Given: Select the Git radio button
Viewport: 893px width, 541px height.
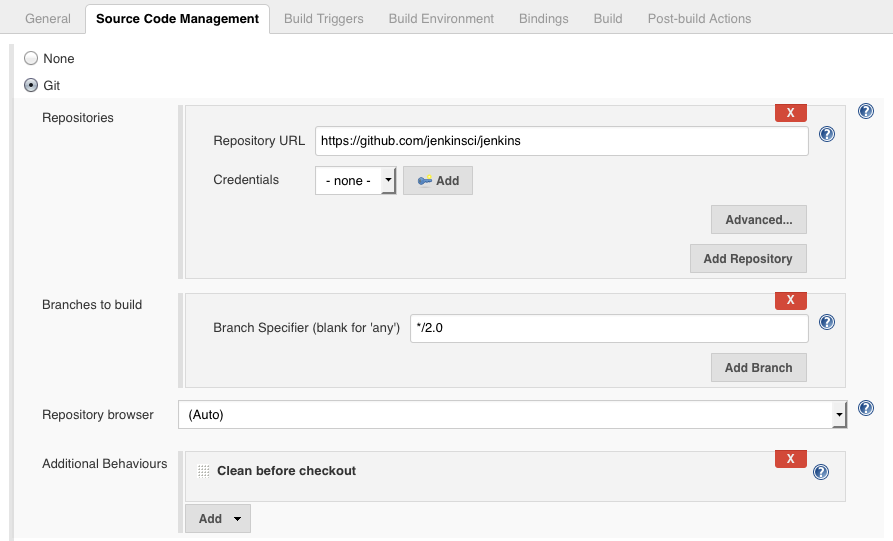Looking at the screenshot, I should point(31,86).
